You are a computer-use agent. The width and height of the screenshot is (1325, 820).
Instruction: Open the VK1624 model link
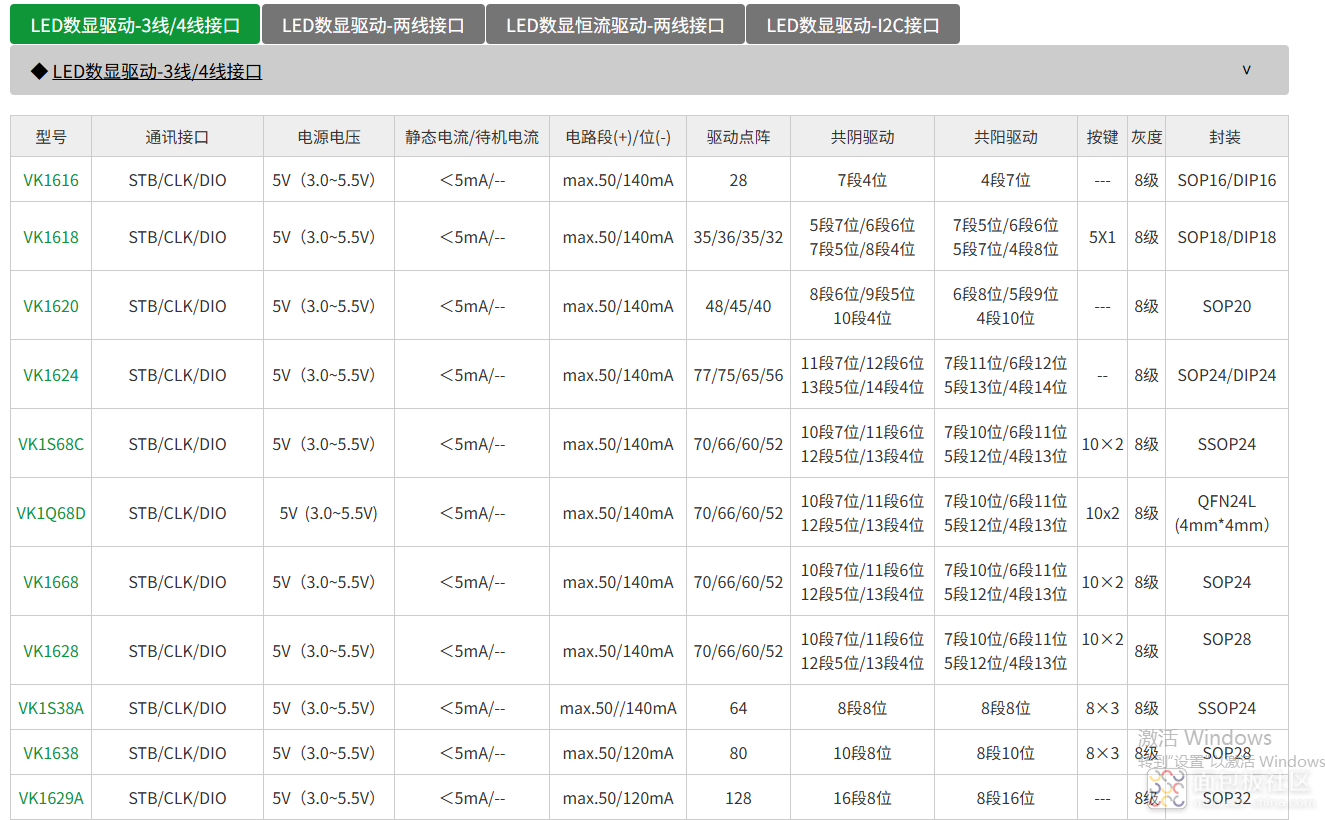[51, 375]
